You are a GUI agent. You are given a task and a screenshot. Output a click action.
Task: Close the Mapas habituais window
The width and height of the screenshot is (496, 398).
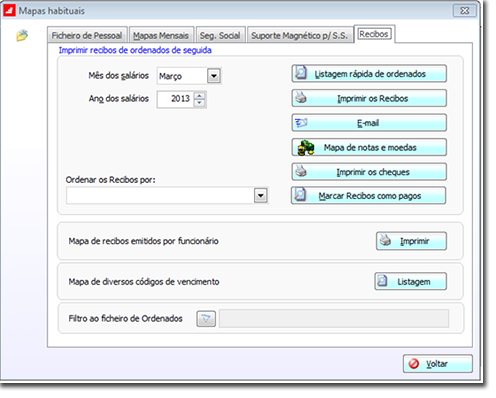[x=464, y=11]
